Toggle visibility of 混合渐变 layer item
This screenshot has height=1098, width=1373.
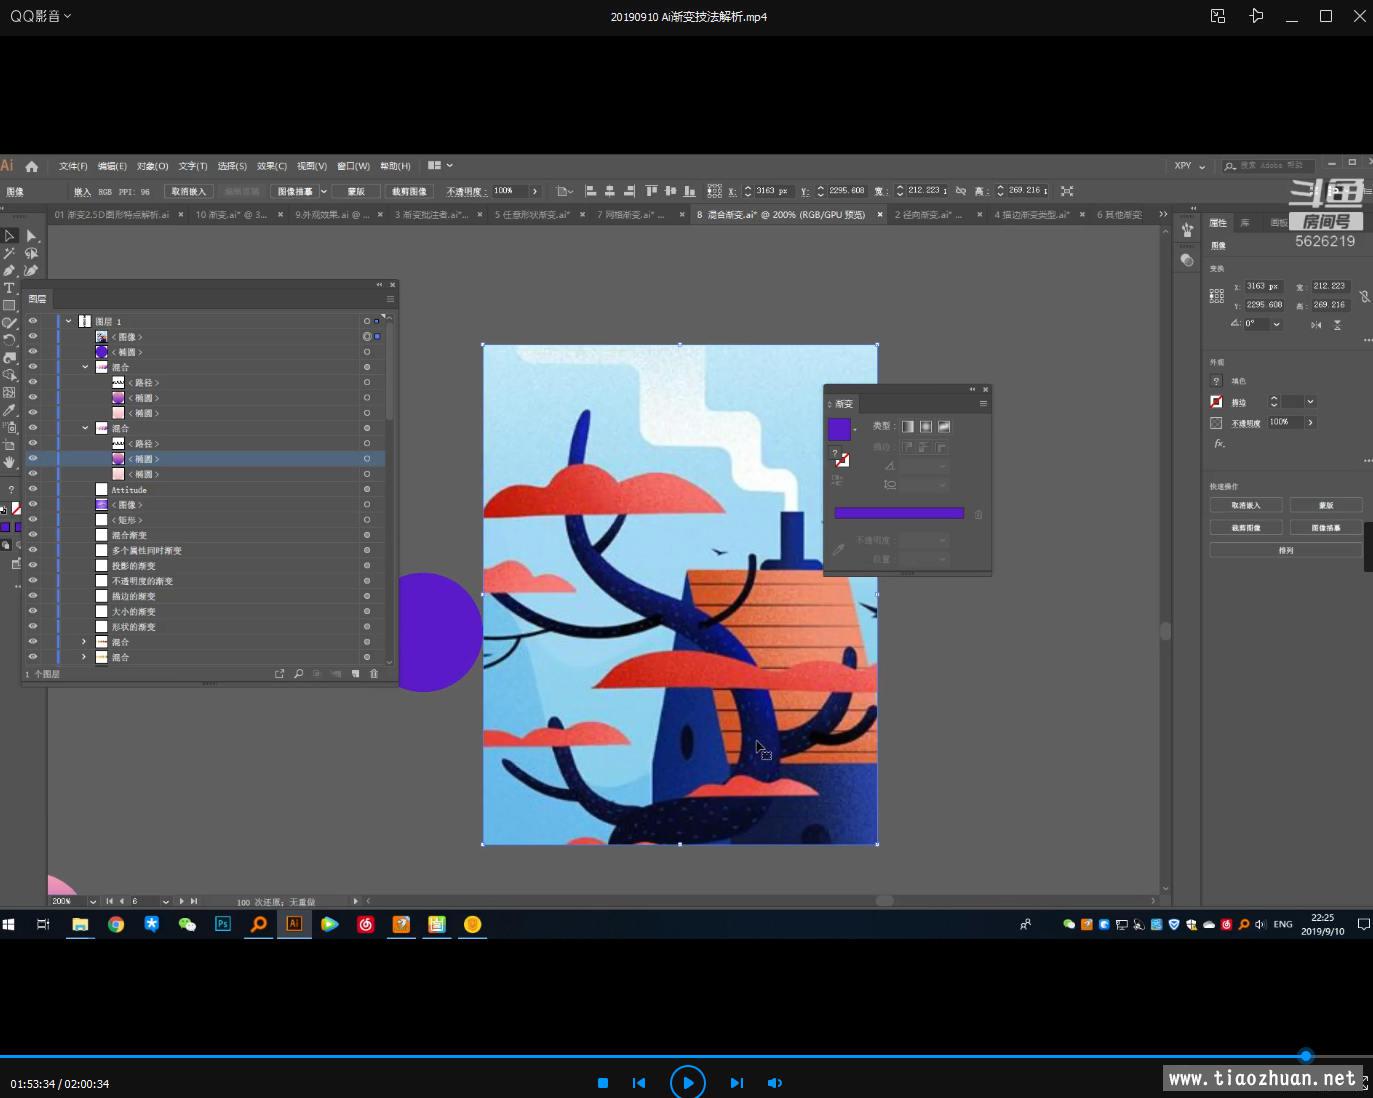coord(33,535)
